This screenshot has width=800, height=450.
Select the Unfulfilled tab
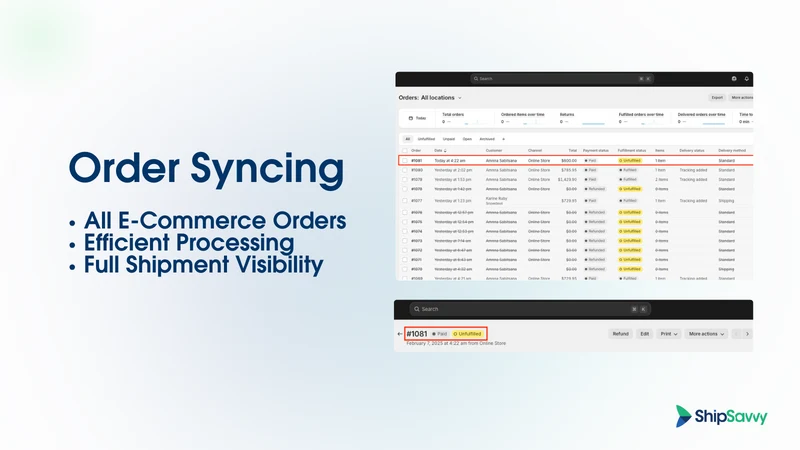pos(426,139)
